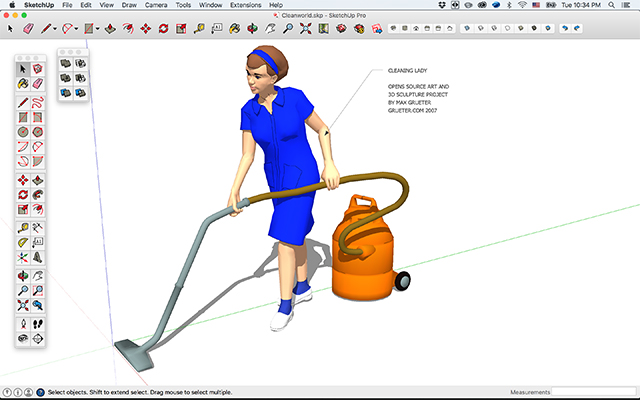Open the Edit menu

(86, 5)
